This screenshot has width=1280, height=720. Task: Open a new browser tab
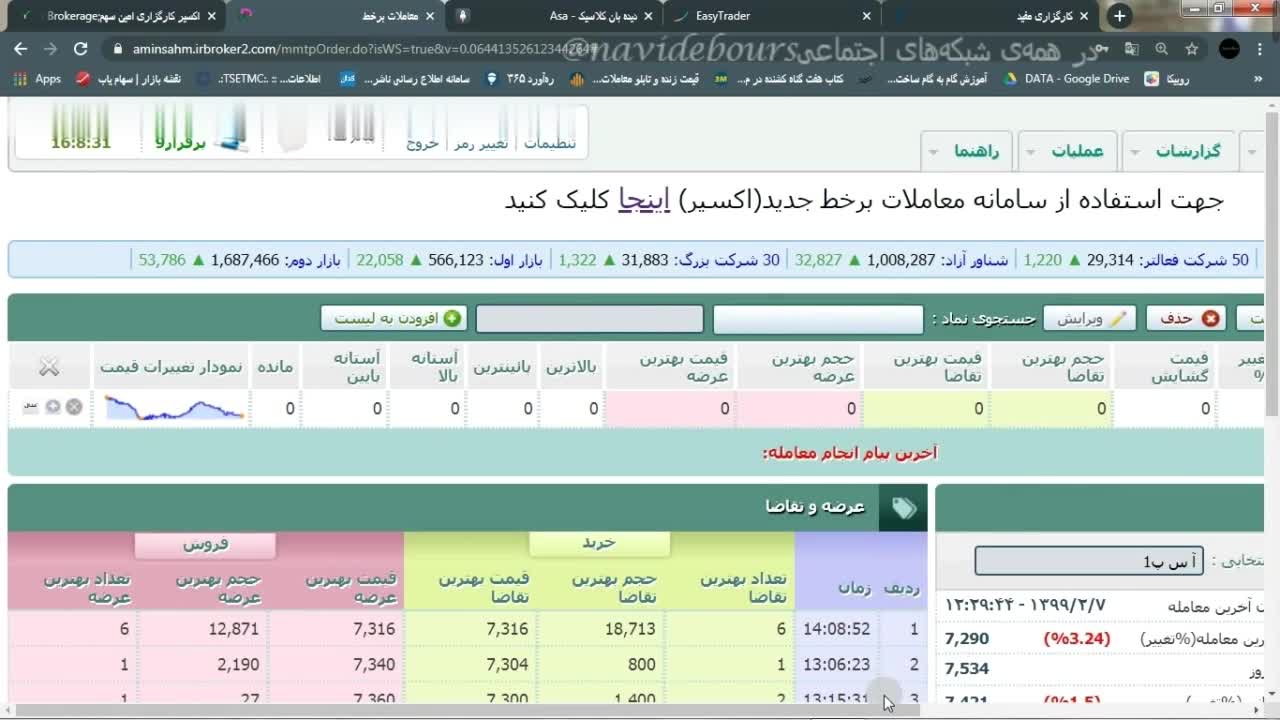(1119, 16)
